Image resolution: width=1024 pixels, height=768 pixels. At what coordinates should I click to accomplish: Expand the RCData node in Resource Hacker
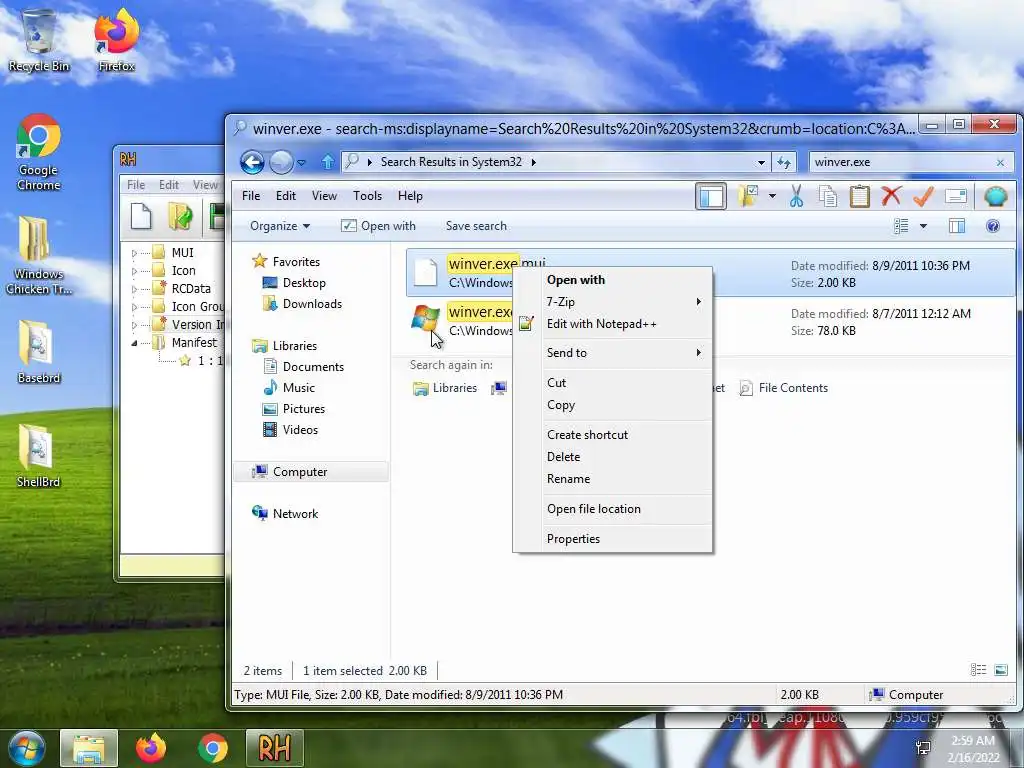(x=134, y=289)
